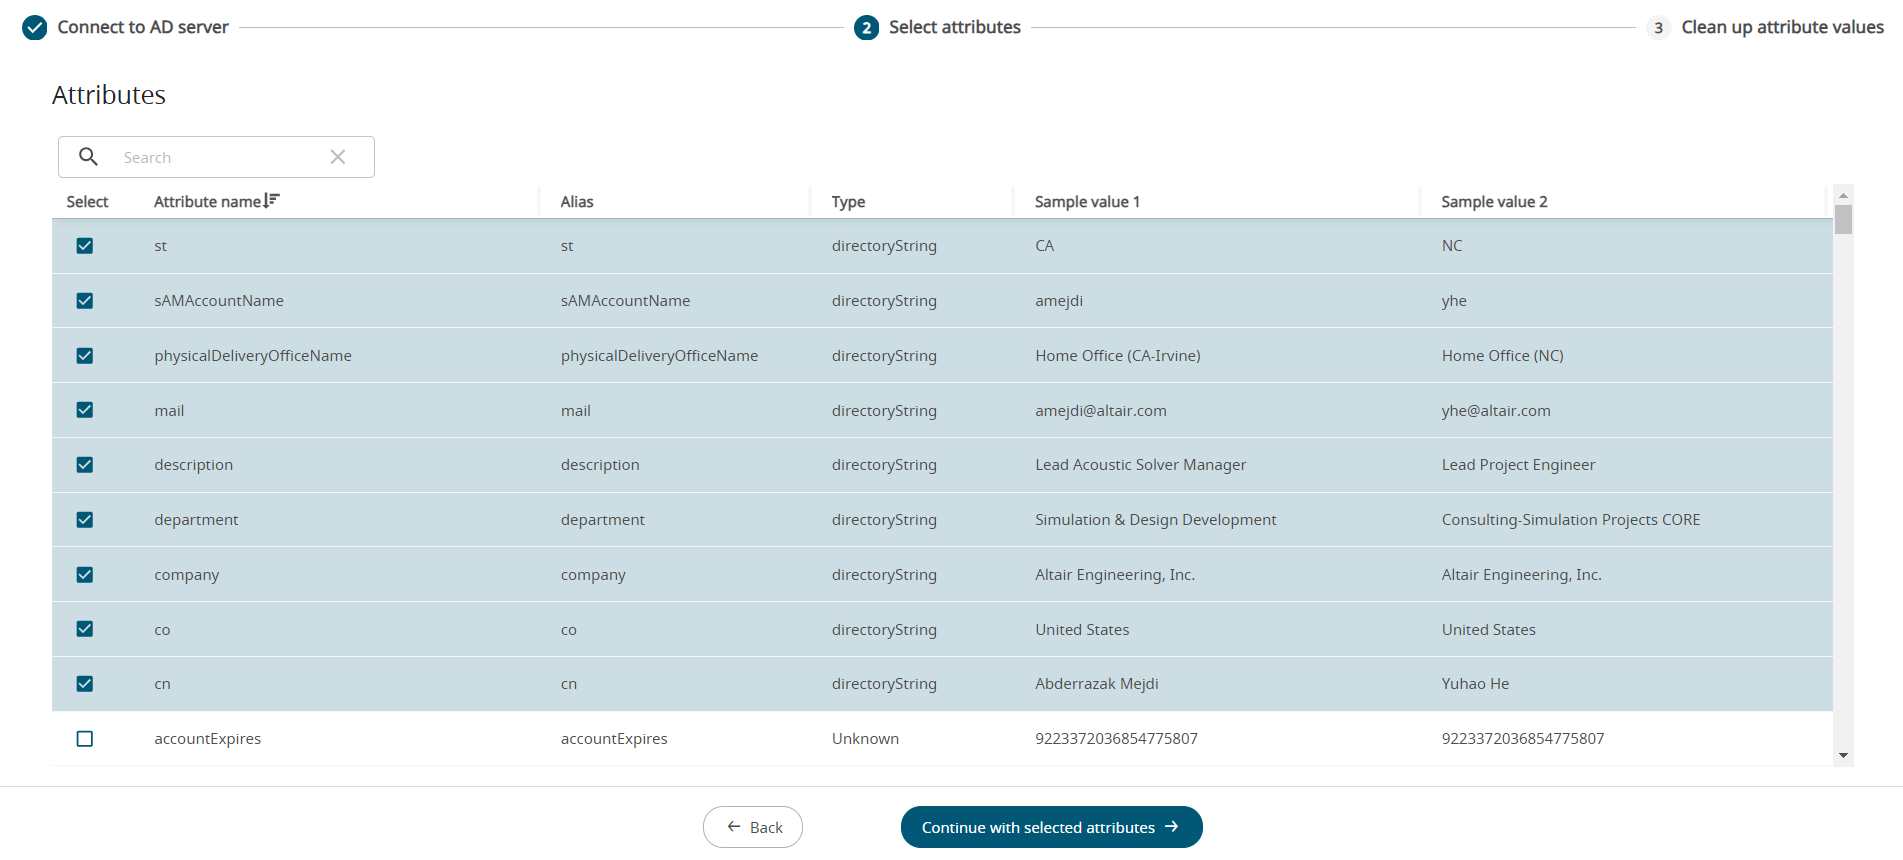Click the Alias column header

pyautogui.click(x=577, y=202)
